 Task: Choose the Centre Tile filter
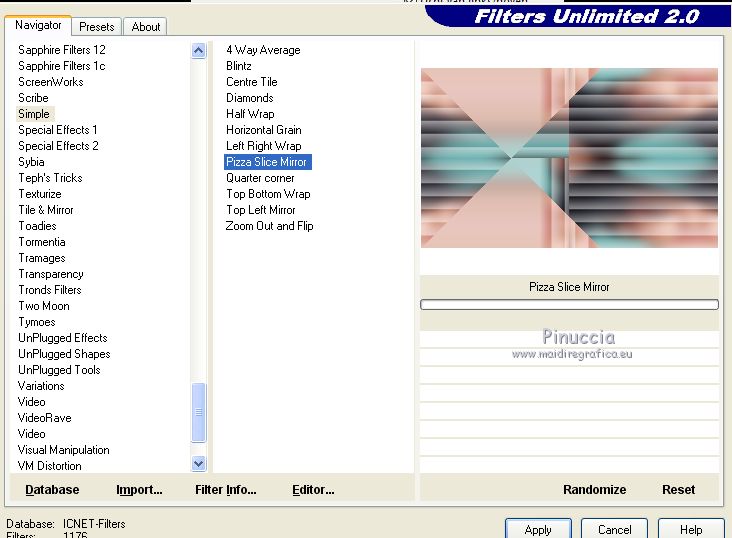pyautogui.click(x=252, y=82)
